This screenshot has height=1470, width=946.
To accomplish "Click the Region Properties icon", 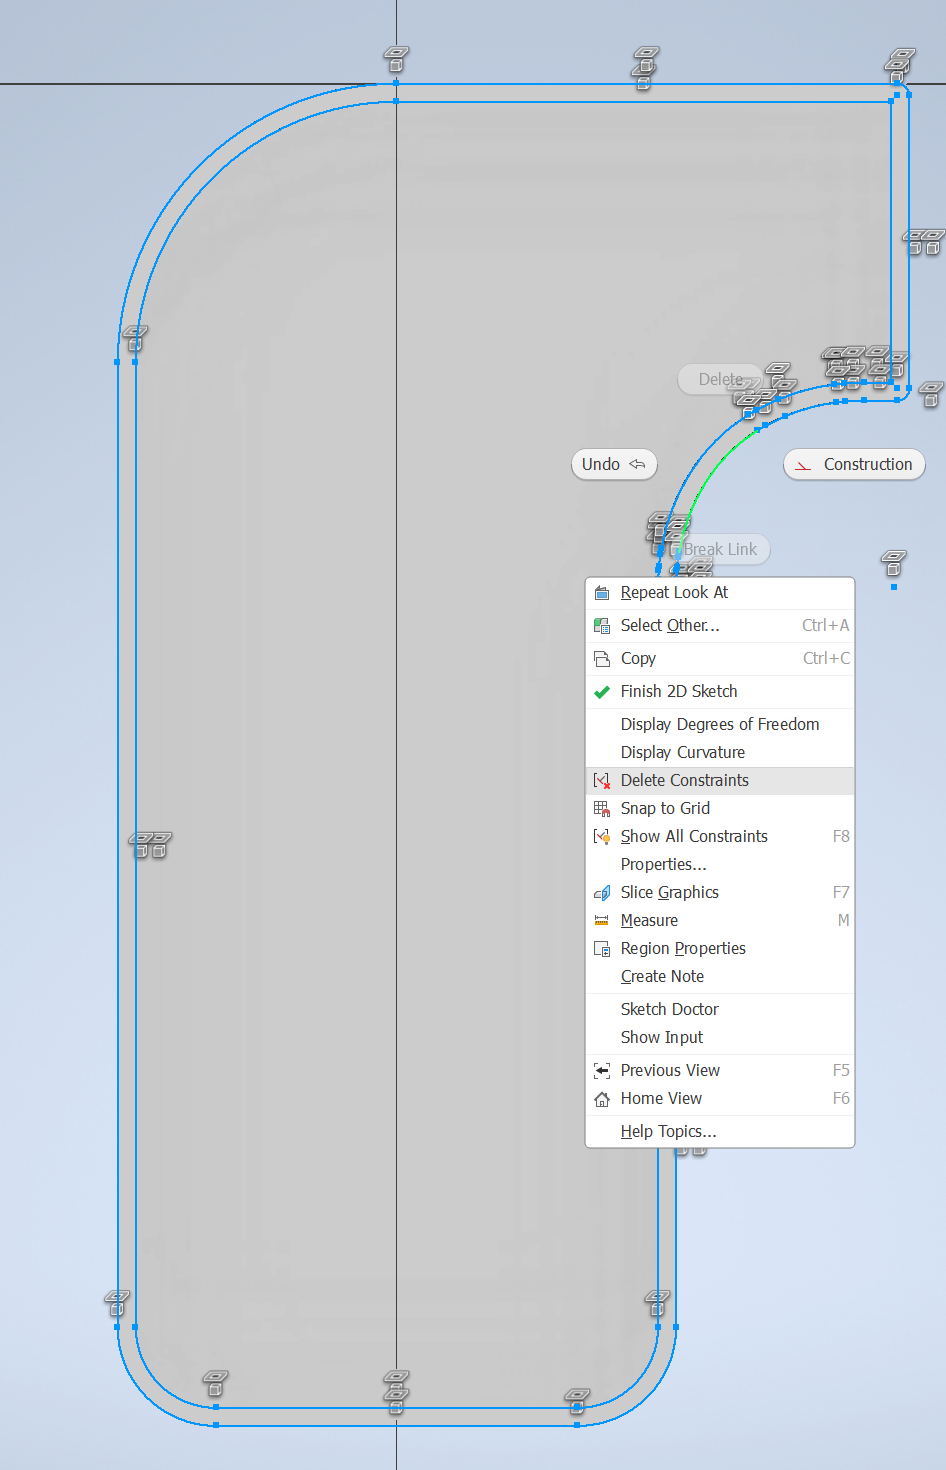I will tap(602, 949).
